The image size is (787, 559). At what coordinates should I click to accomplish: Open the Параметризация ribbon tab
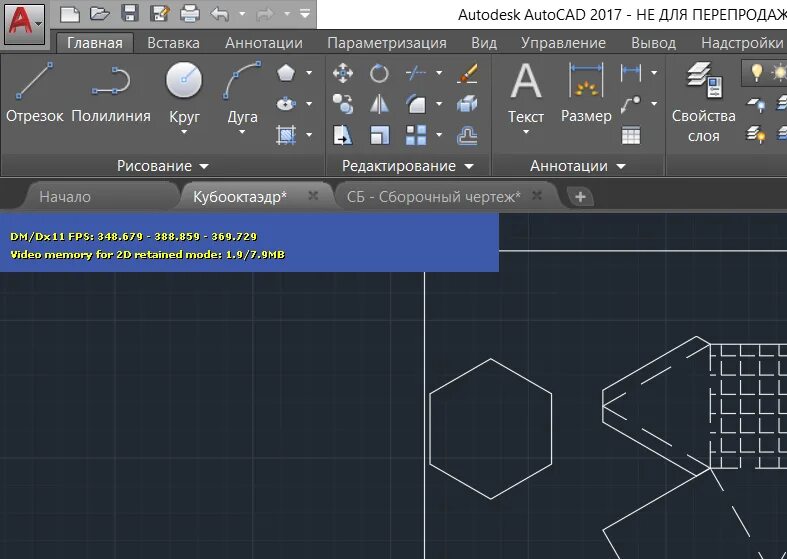click(386, 43)
